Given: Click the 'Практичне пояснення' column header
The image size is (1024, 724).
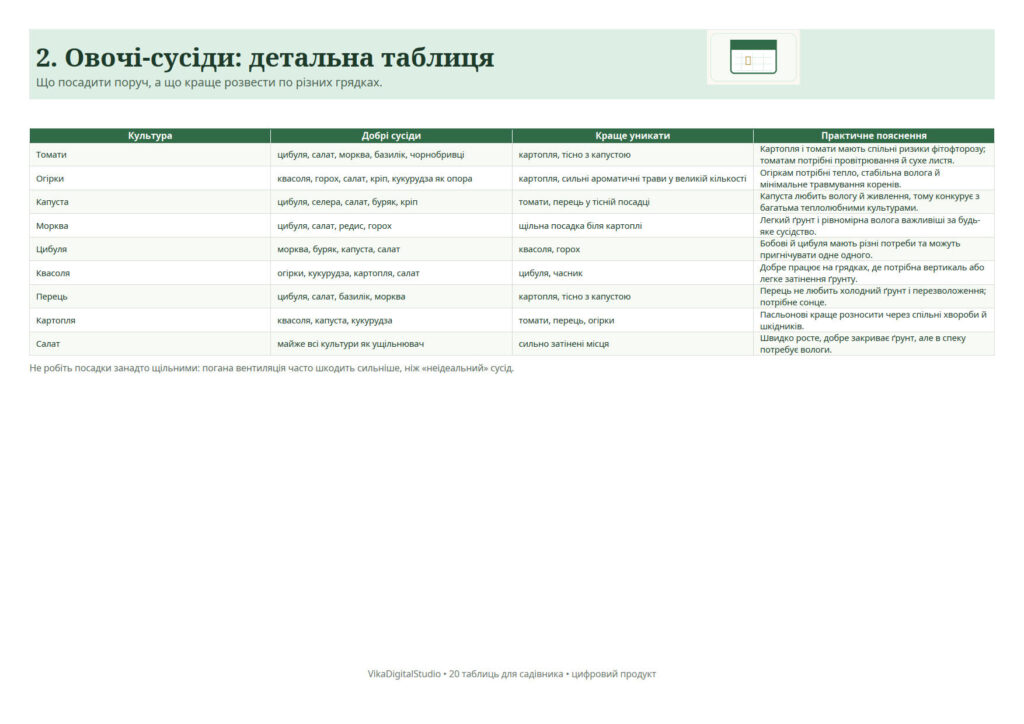Looking at the screenshot, I should pos(874,136).
